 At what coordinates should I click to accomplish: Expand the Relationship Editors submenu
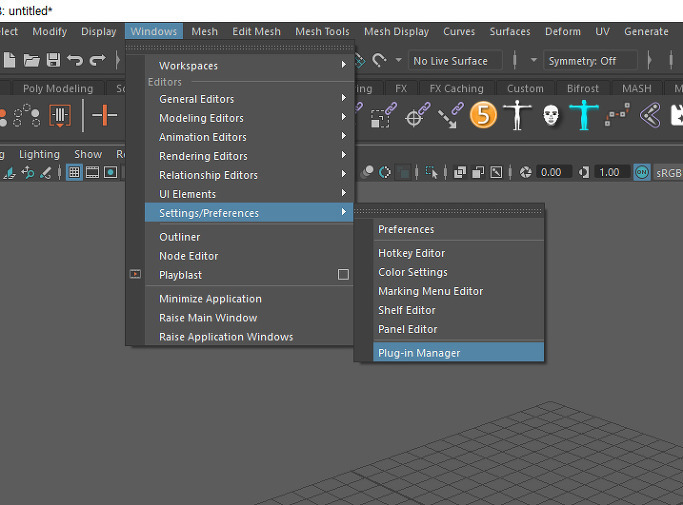(249, 175)
